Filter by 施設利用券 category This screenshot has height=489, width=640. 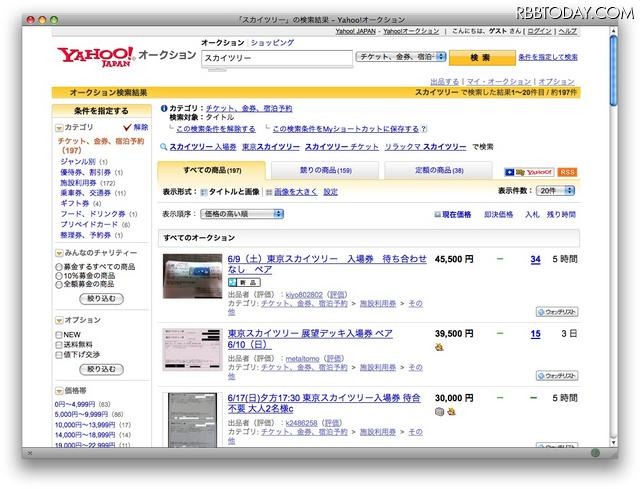78,183
